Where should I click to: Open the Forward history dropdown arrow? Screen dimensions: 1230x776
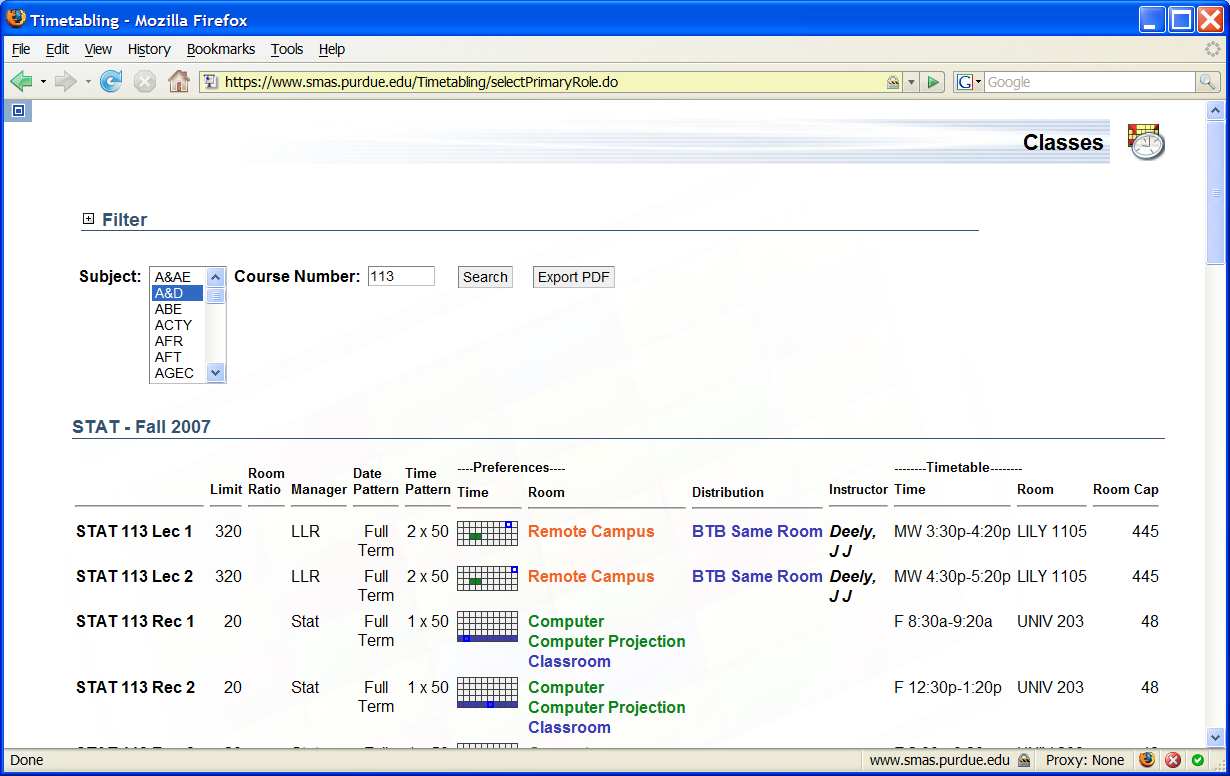pyautogui.click(x=88, y=82)
